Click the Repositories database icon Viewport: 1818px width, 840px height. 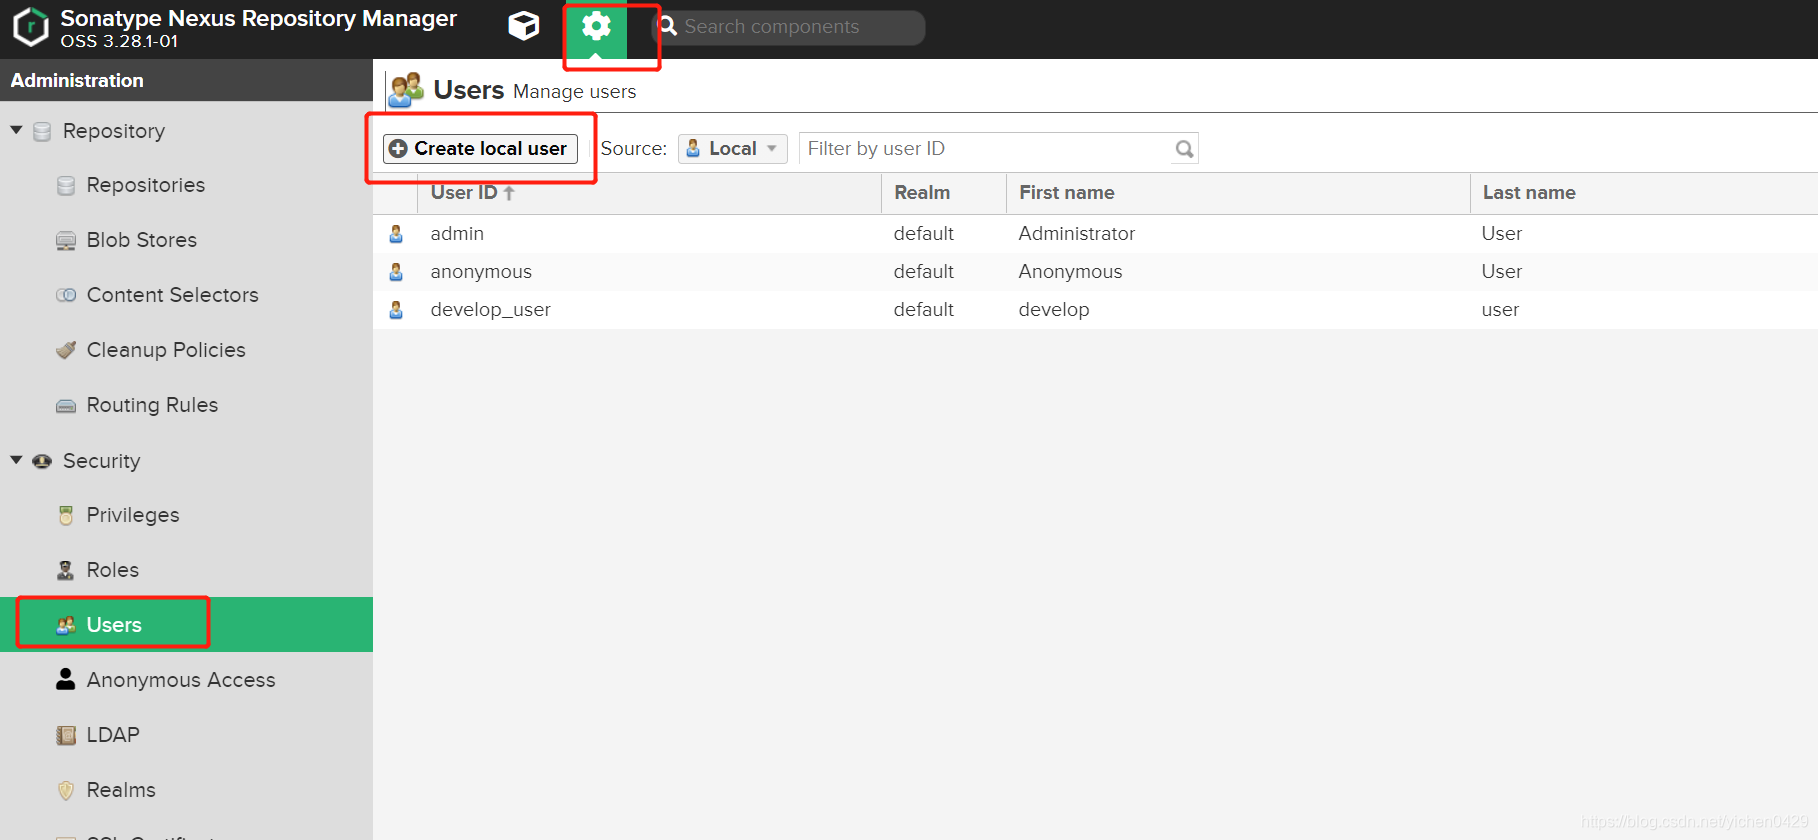(x=66, y=185)
